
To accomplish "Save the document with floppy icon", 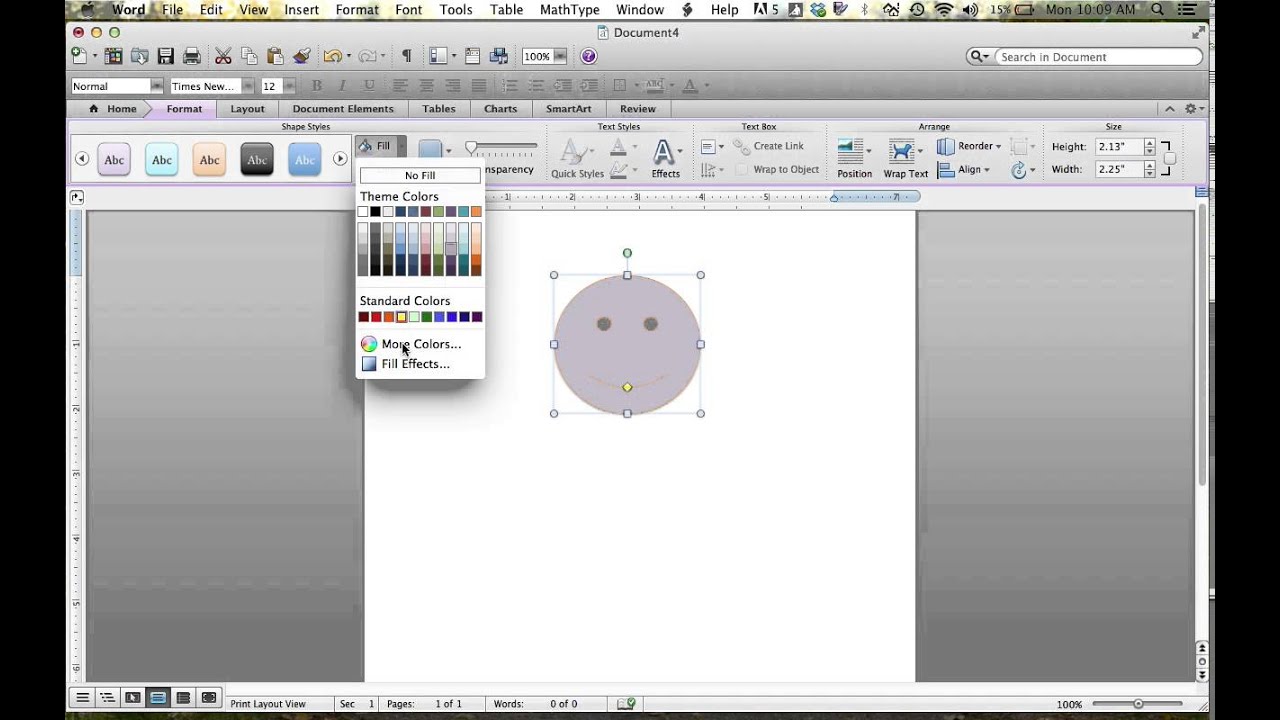I will pos(165,56).
